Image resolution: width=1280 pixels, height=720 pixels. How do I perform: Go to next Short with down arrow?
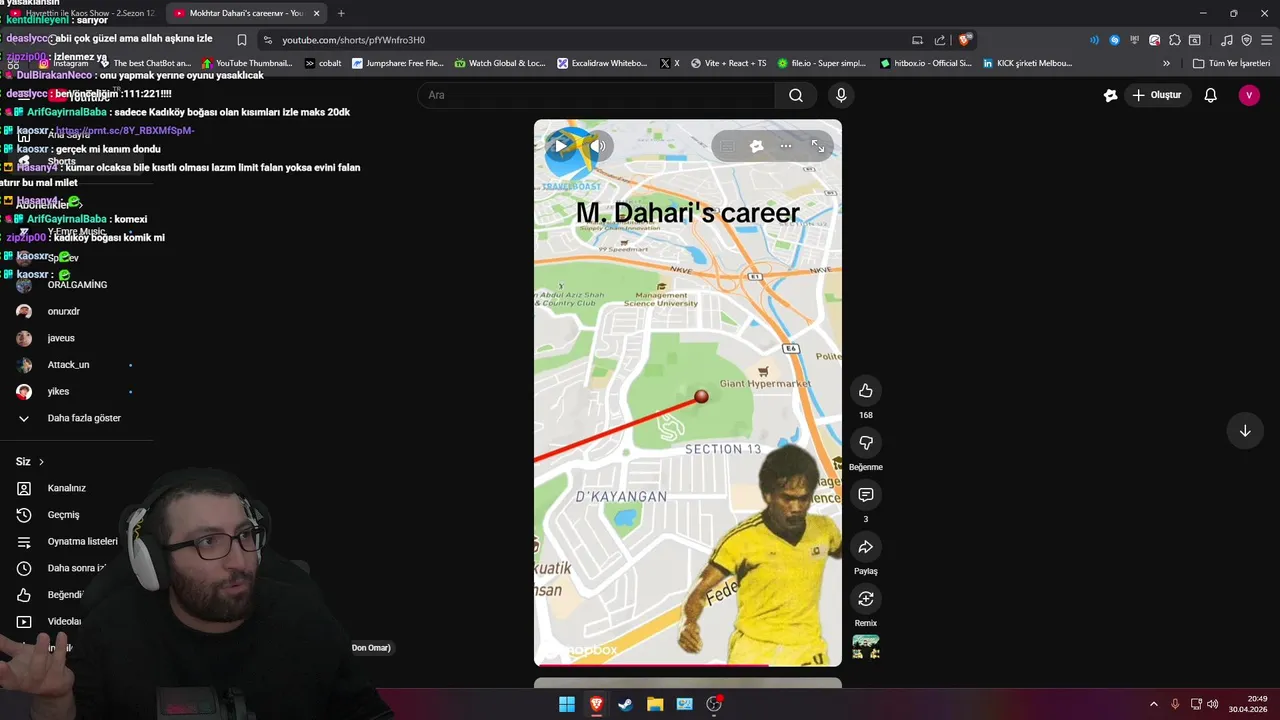click(x=1245, y=431)
